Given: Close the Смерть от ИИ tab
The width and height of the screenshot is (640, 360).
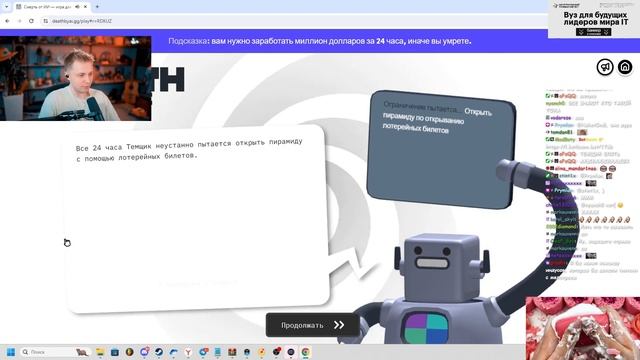Looking at the screenshot, I should (x=85, y=7).
